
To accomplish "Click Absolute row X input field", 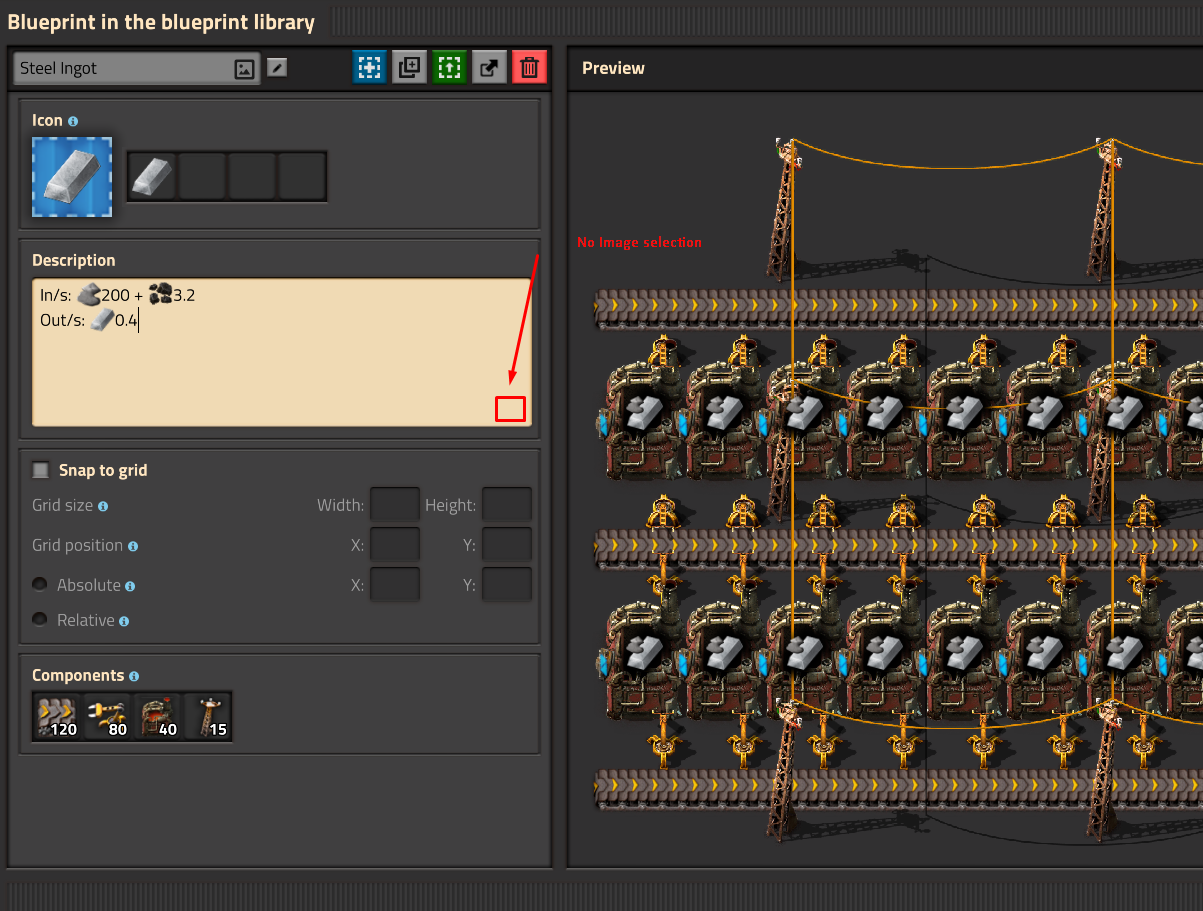I will [x=395, y=585].
